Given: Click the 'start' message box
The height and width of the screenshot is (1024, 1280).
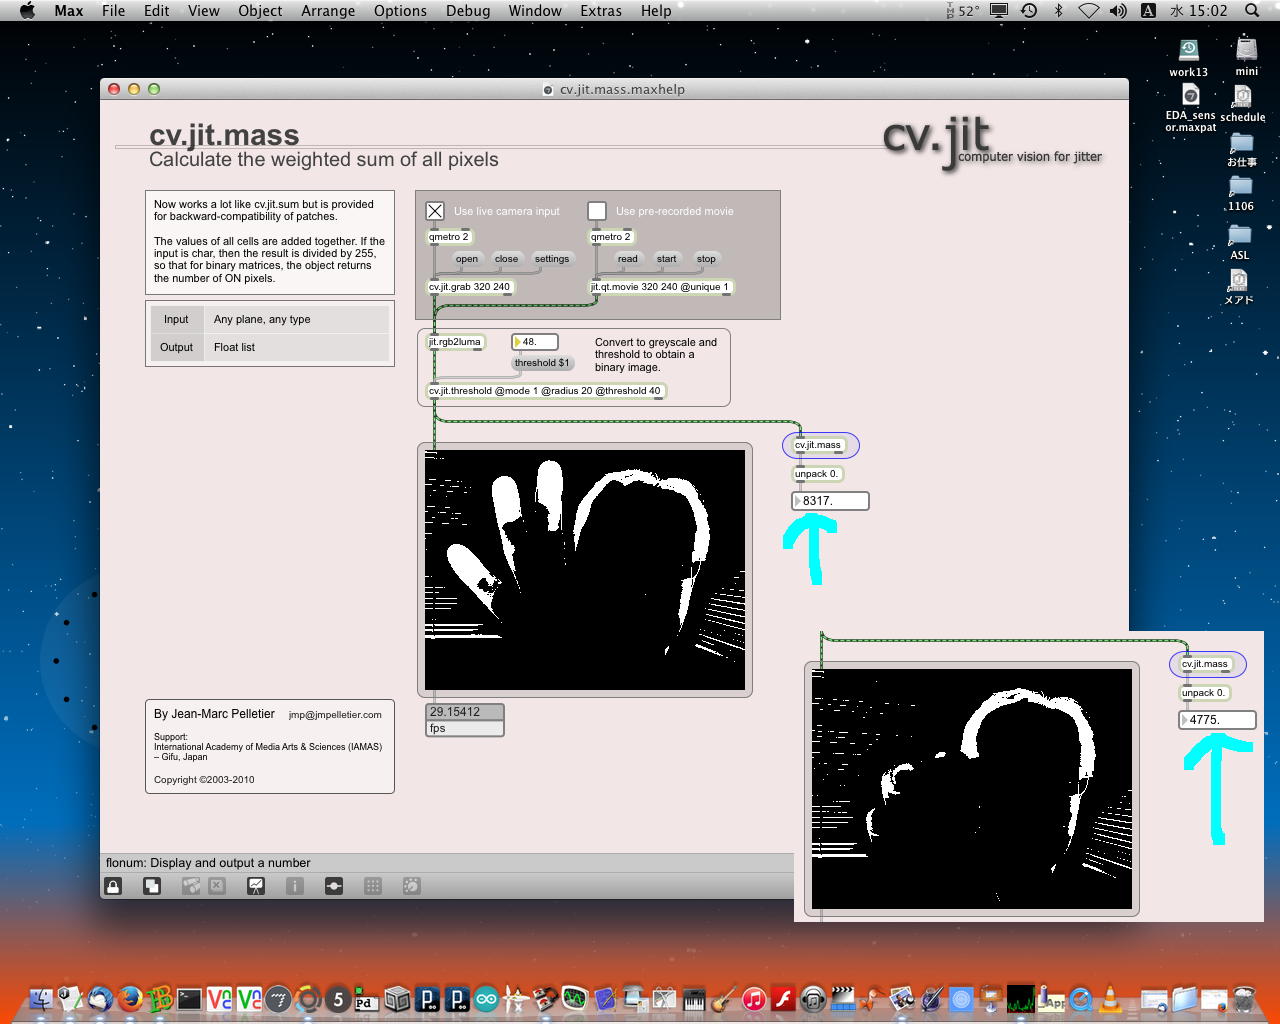Looking at the screenshot, I should coord(666,259).
